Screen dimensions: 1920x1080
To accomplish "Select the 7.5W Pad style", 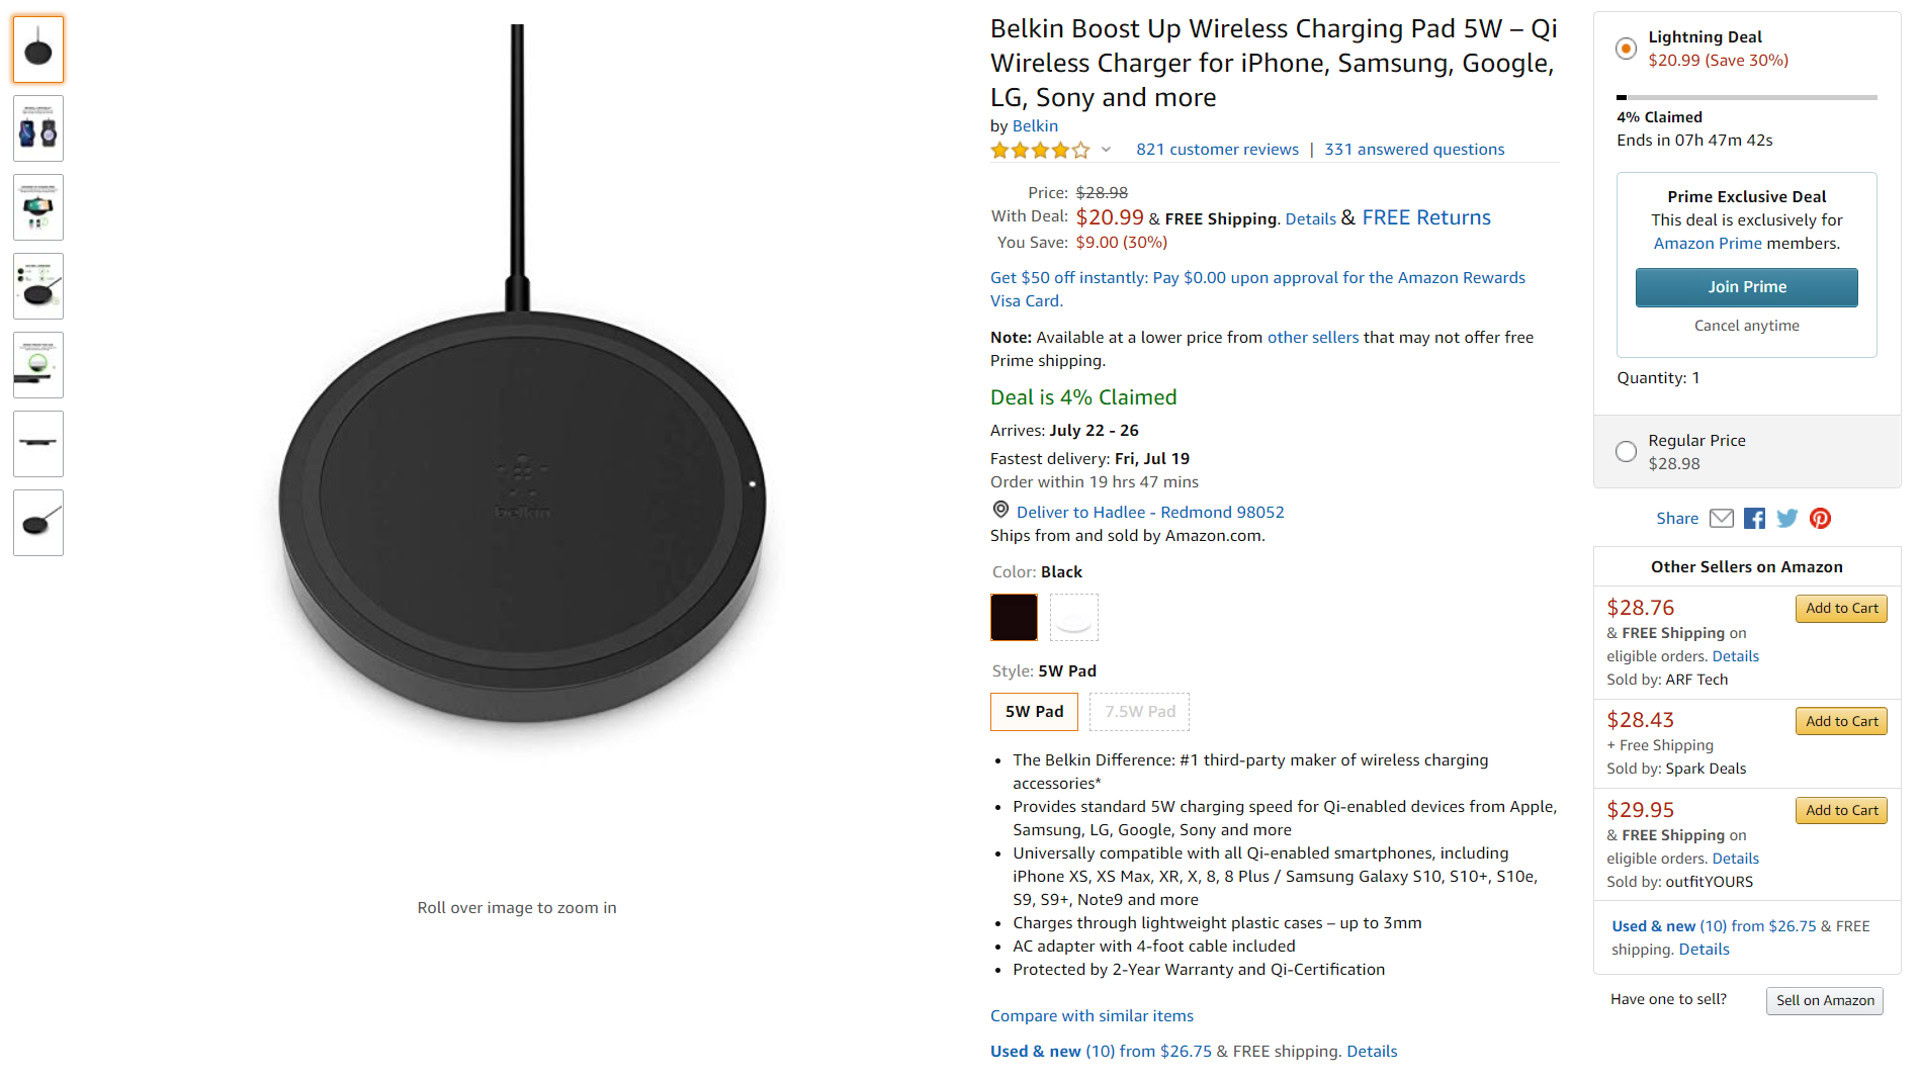I will tap(1140, 712).
